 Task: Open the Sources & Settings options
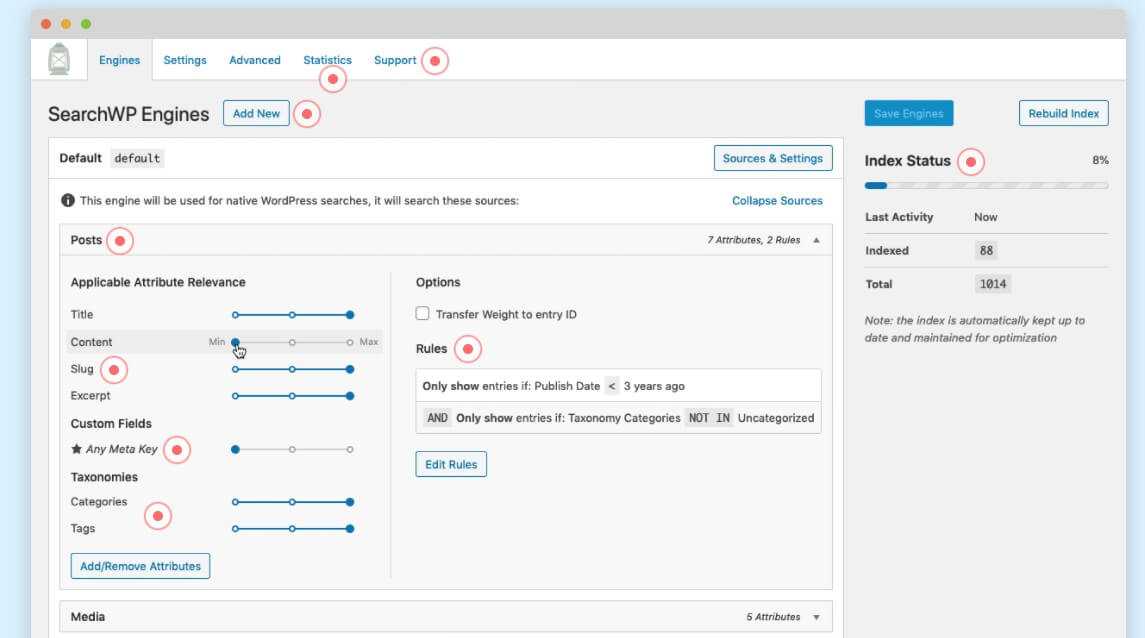pyautogui.click(x=772, y=158)
